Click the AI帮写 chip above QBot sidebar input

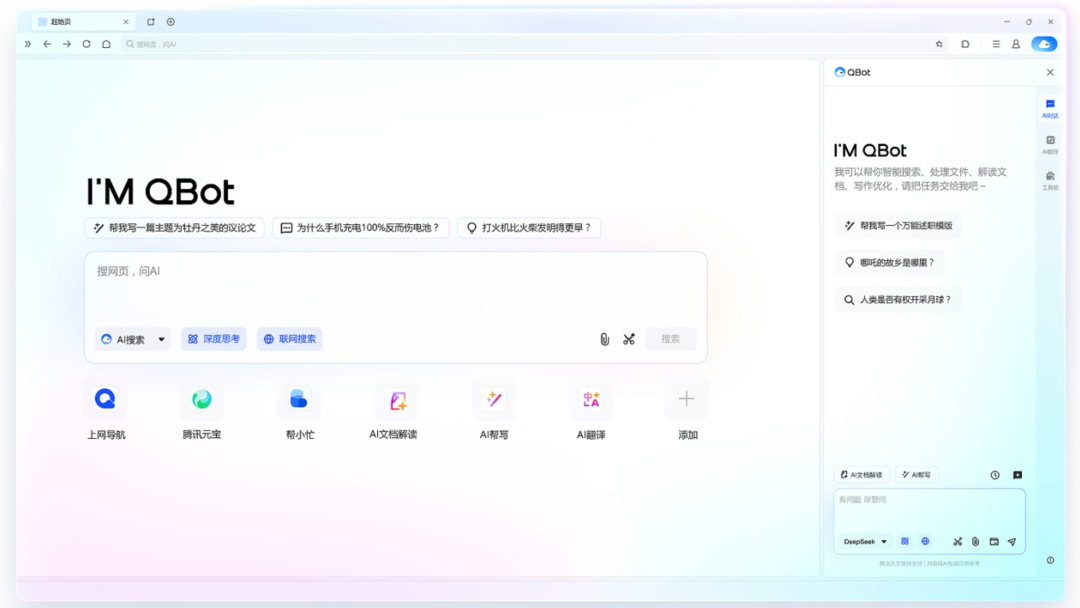point(917,475)
